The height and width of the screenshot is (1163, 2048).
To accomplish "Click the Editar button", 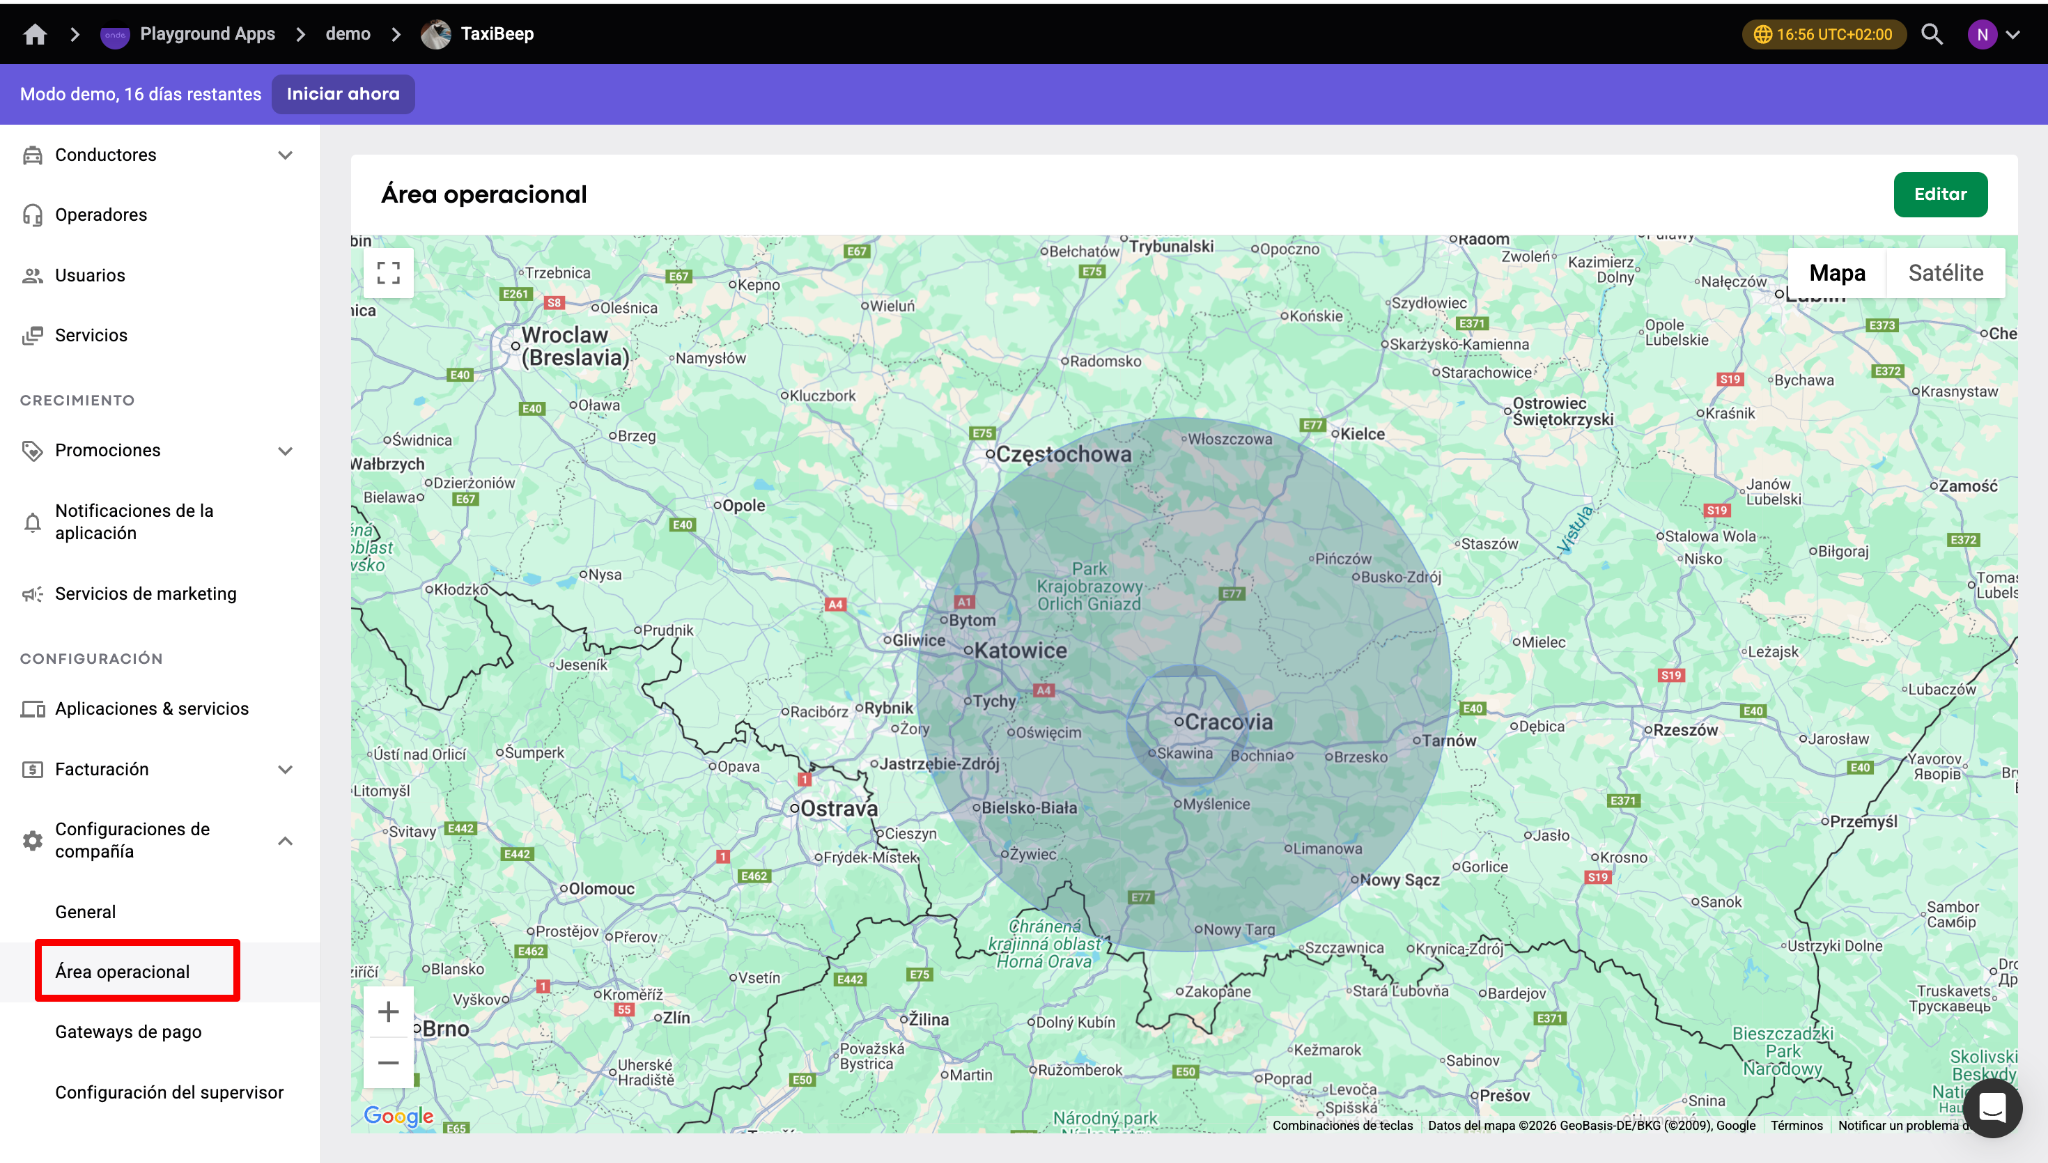I will (x=1940, y=194).
